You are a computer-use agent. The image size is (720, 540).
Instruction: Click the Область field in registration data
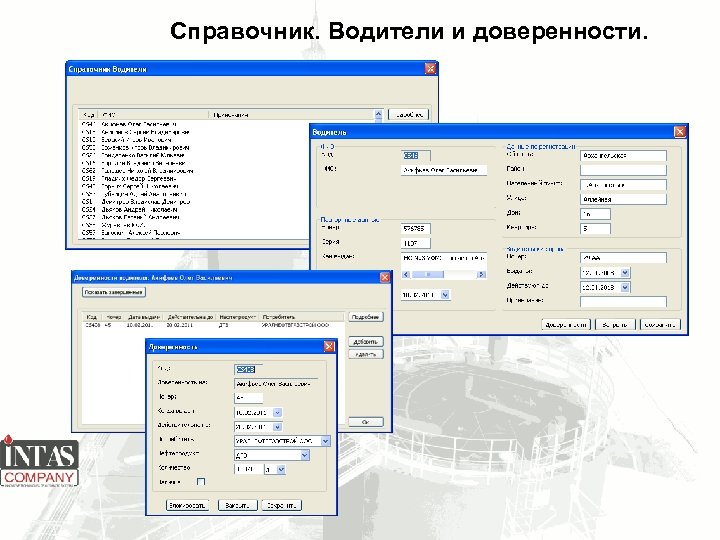(623, 156)
